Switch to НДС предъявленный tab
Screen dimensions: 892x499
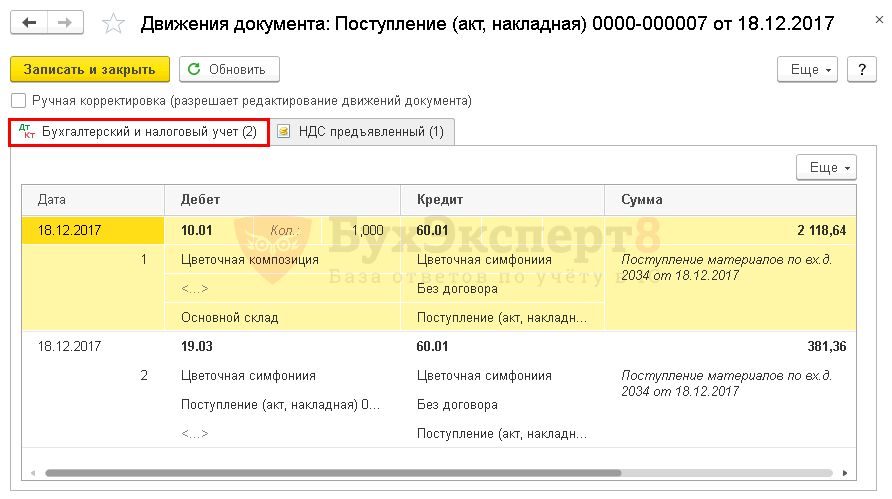tap(362, 132)
